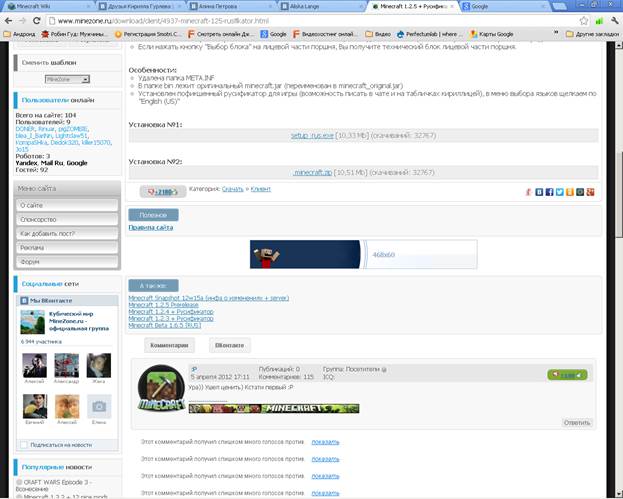Viewport: 623px width, 499px height.
Task: Open the Робин Гуд: Мужчины bookmark
Action: [x=74, y=34]
